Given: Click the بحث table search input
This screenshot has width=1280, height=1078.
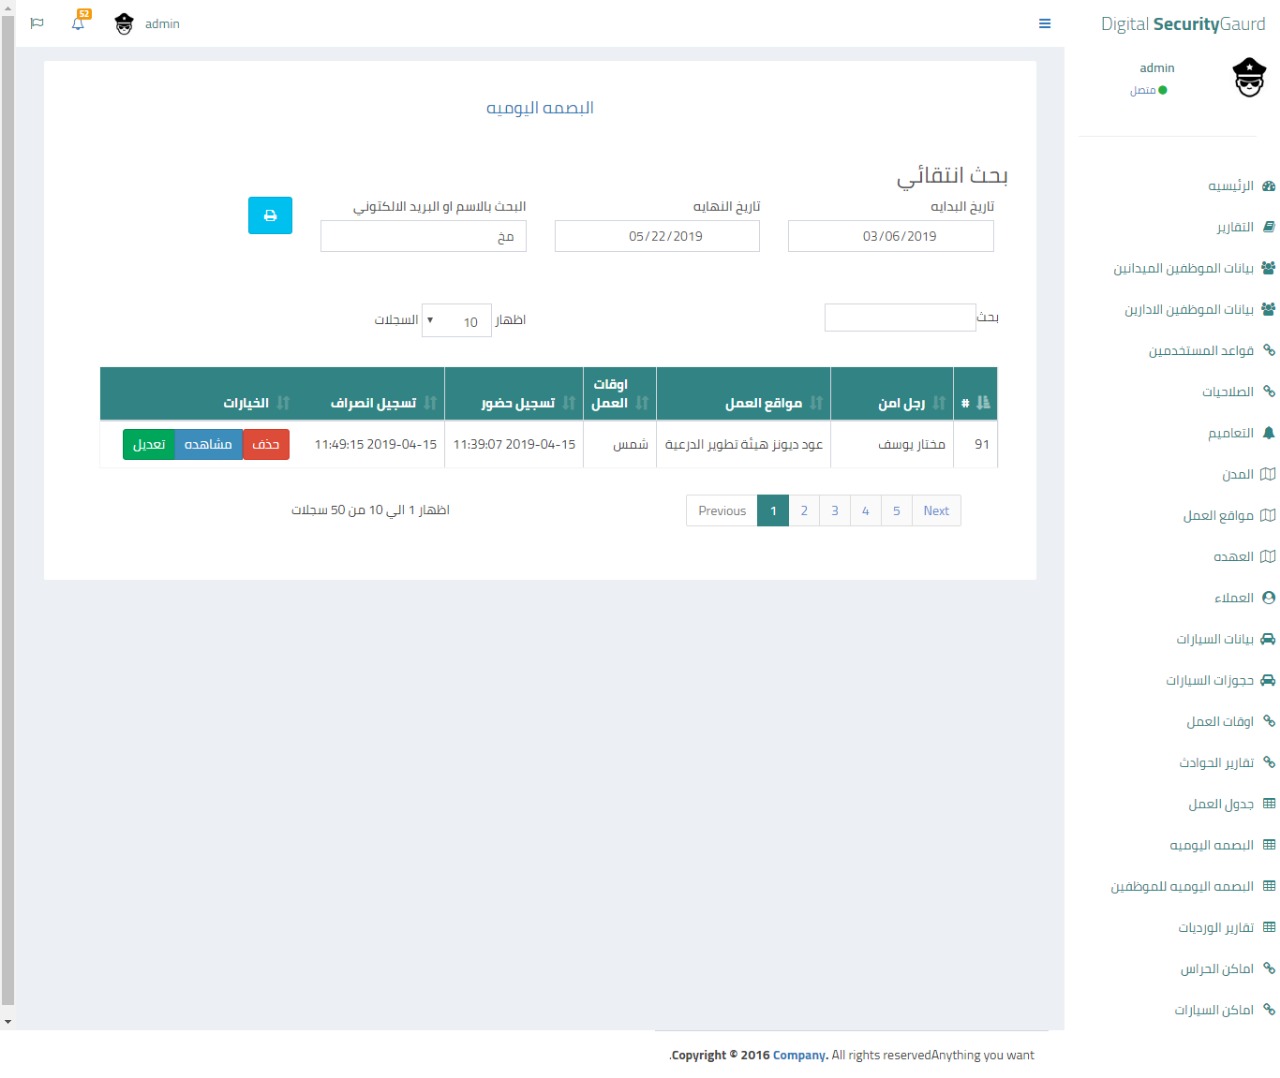Looking at the screenshot, I should point(899,318).
